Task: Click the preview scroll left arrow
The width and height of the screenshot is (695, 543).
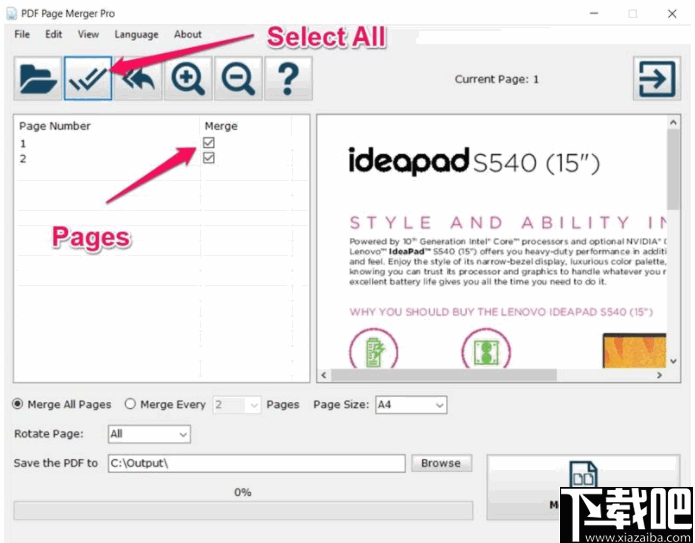Action: click(324, 375)
